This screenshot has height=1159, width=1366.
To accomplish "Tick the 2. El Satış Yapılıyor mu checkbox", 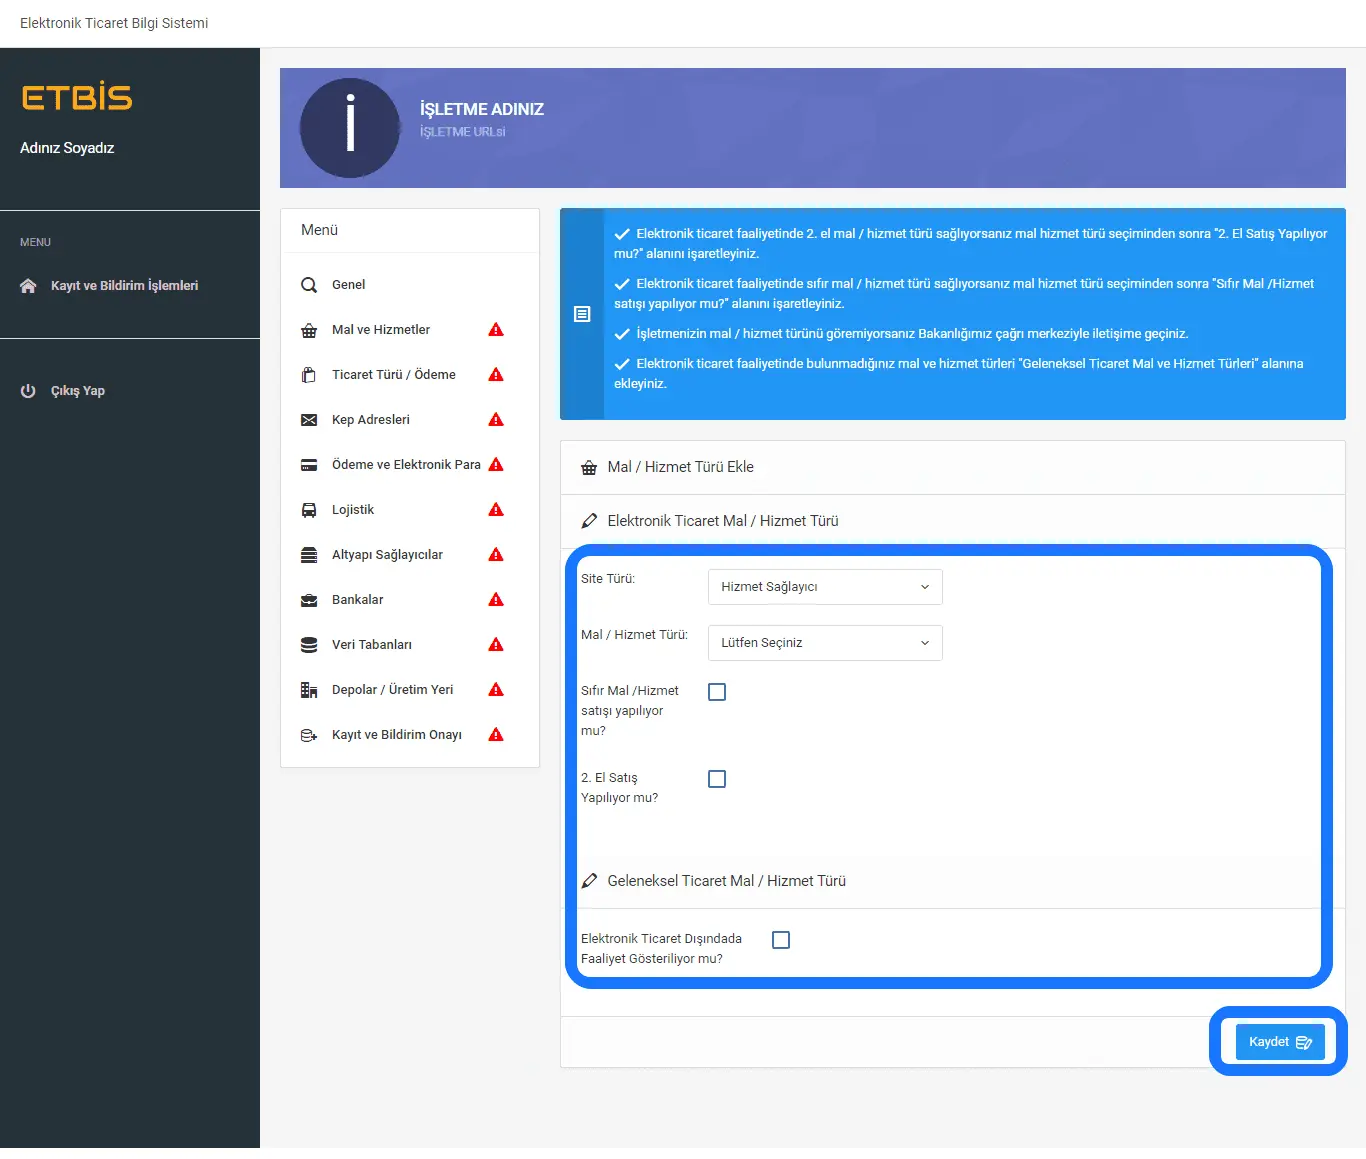I will 717,779.
